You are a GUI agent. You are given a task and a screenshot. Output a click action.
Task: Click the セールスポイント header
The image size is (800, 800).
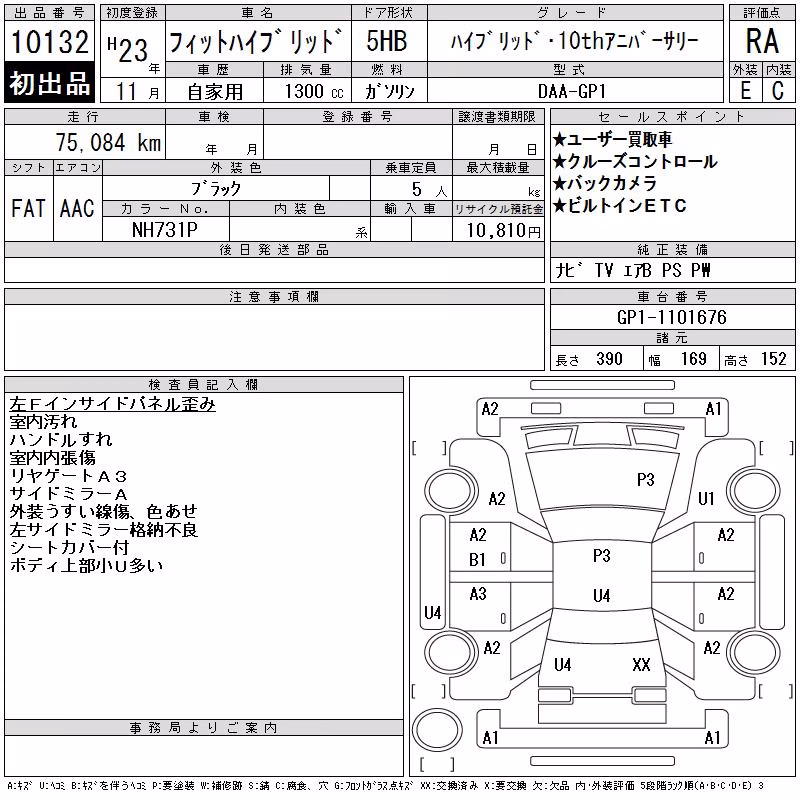tap(672, 117)
